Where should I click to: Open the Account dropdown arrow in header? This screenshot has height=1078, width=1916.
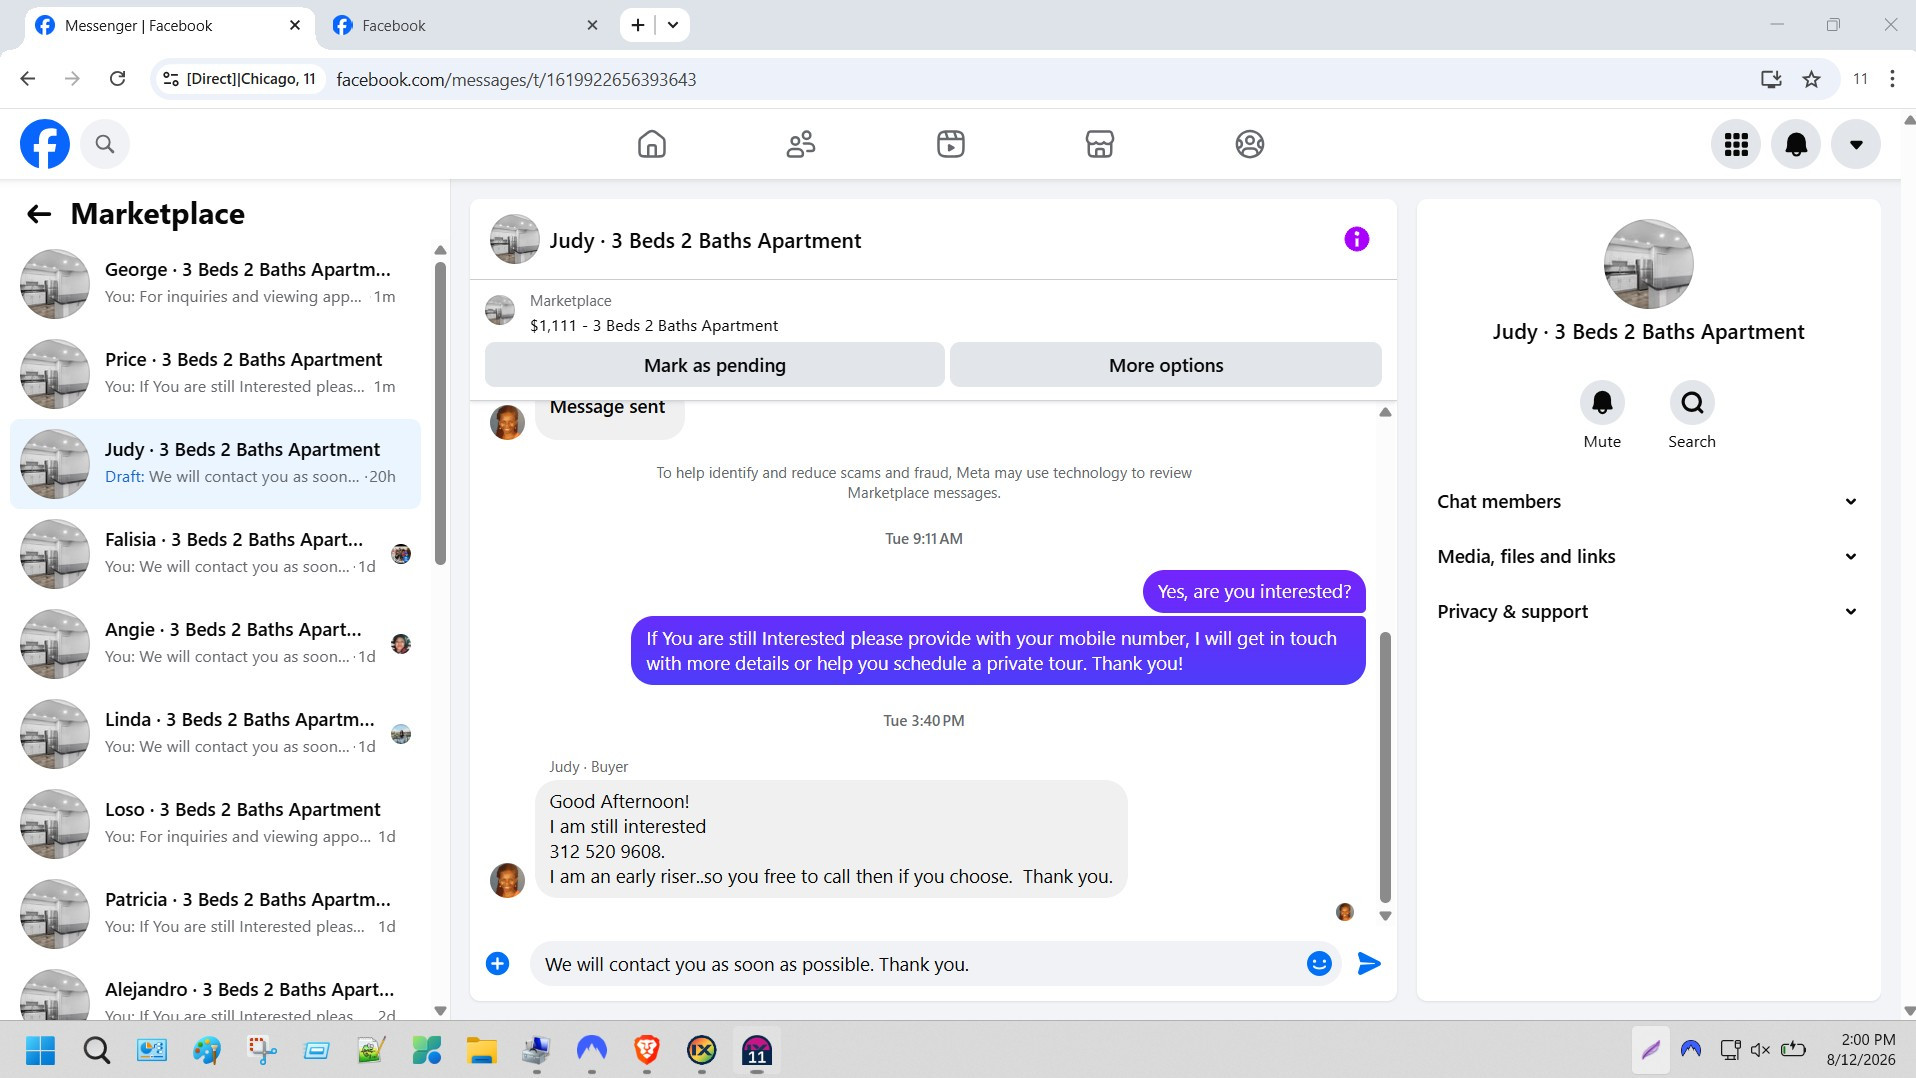coord(1856,144)
